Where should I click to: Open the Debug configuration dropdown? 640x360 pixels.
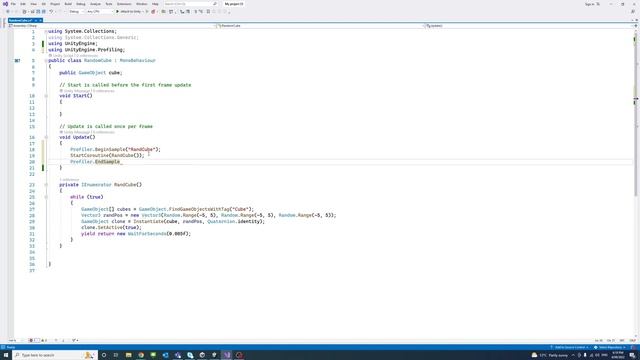[76, 11]
